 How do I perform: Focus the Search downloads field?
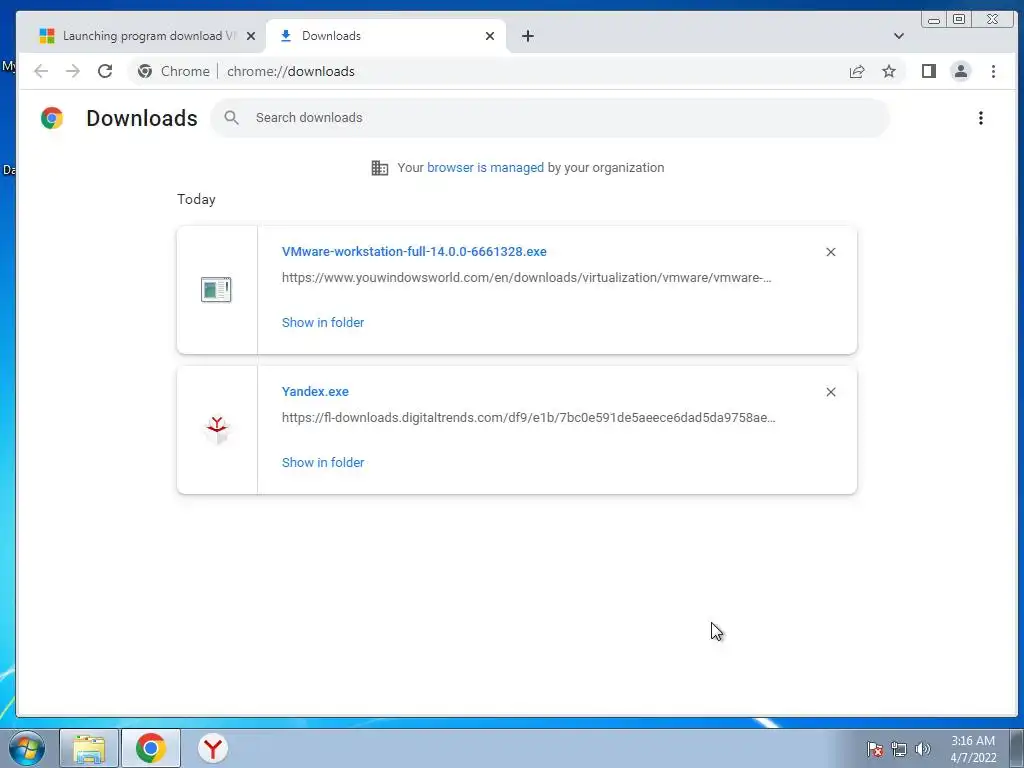point(550,118)
